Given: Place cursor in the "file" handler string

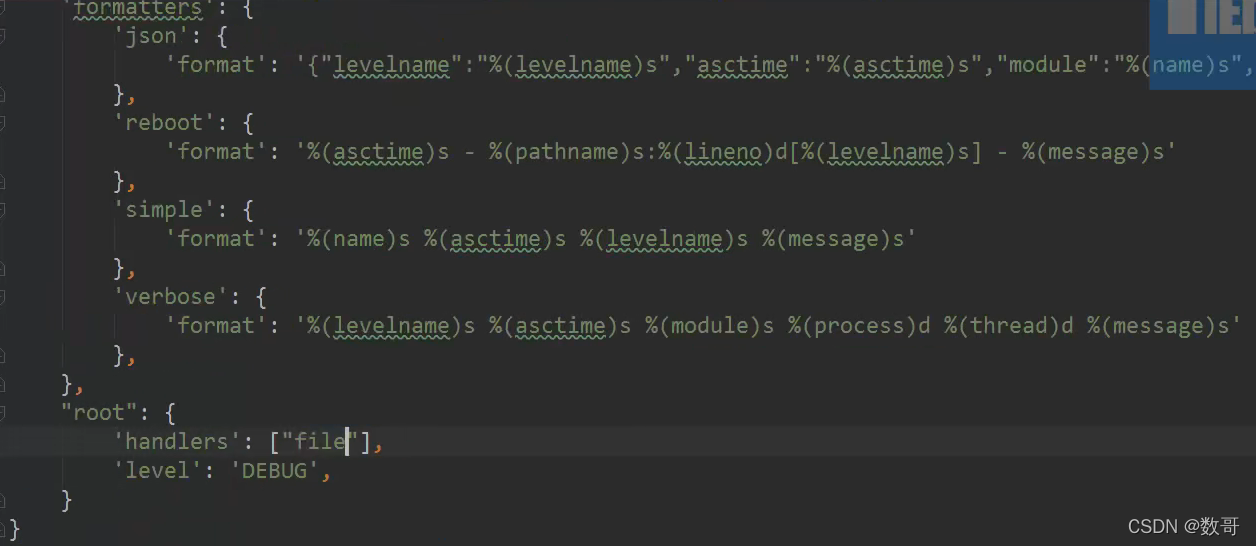Looking at the screenshot, I should pos(320,442).
